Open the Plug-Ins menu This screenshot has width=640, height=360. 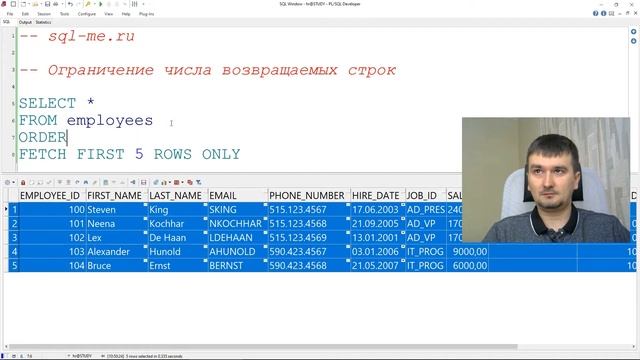147,14
